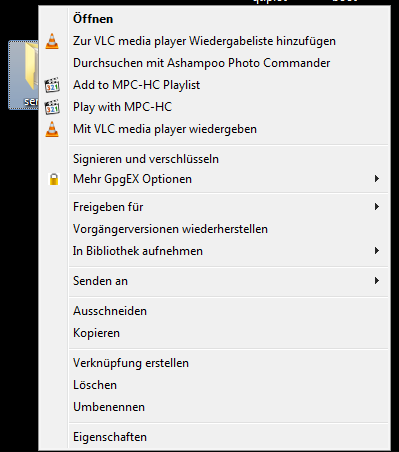Expand the Senden an submenu arrow
This screenshot has height=452, width=399.
377,281
